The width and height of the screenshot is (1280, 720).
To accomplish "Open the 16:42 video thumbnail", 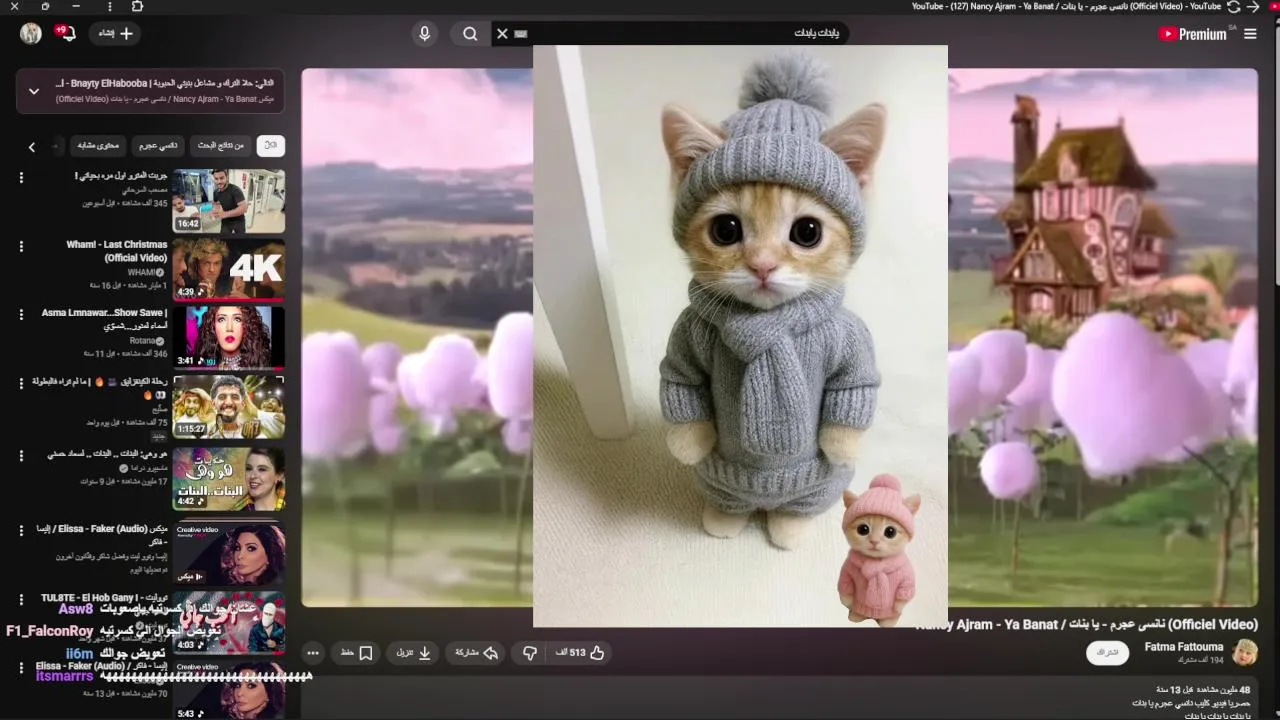I will coord(229,201).
